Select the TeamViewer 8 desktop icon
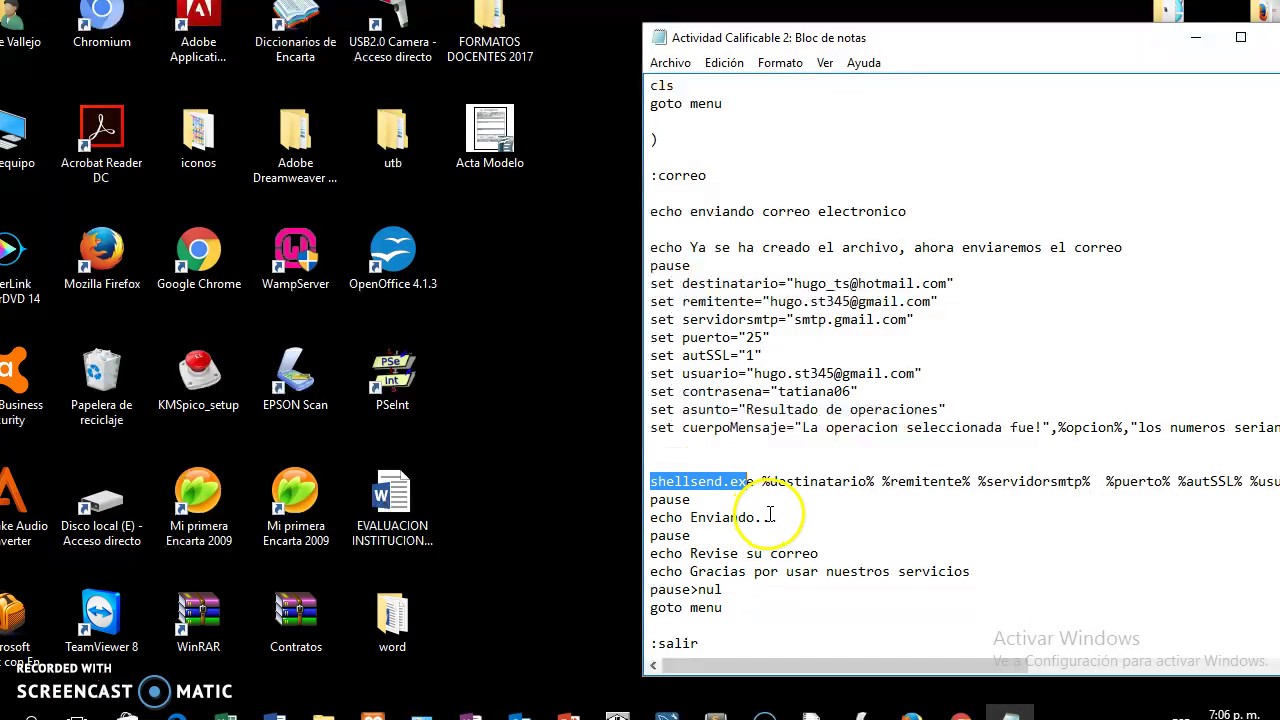1280x720 pixels. pos(101,622)
